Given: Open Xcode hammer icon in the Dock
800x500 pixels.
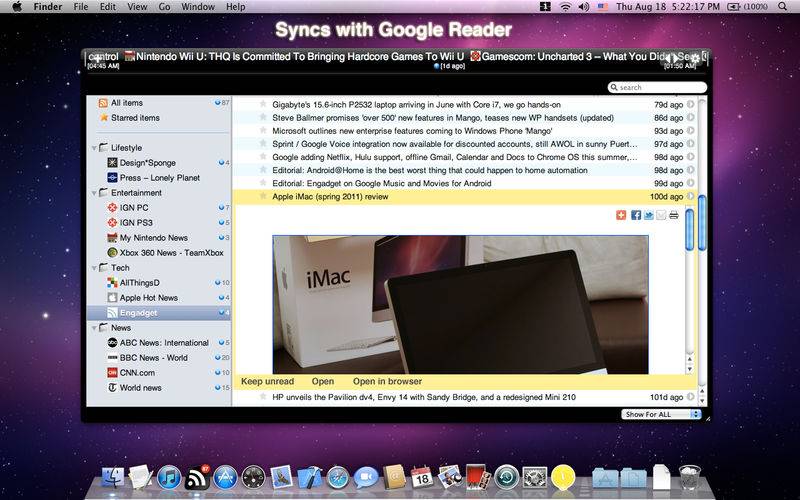Looking at the screenshot, I should coord(309,478).
